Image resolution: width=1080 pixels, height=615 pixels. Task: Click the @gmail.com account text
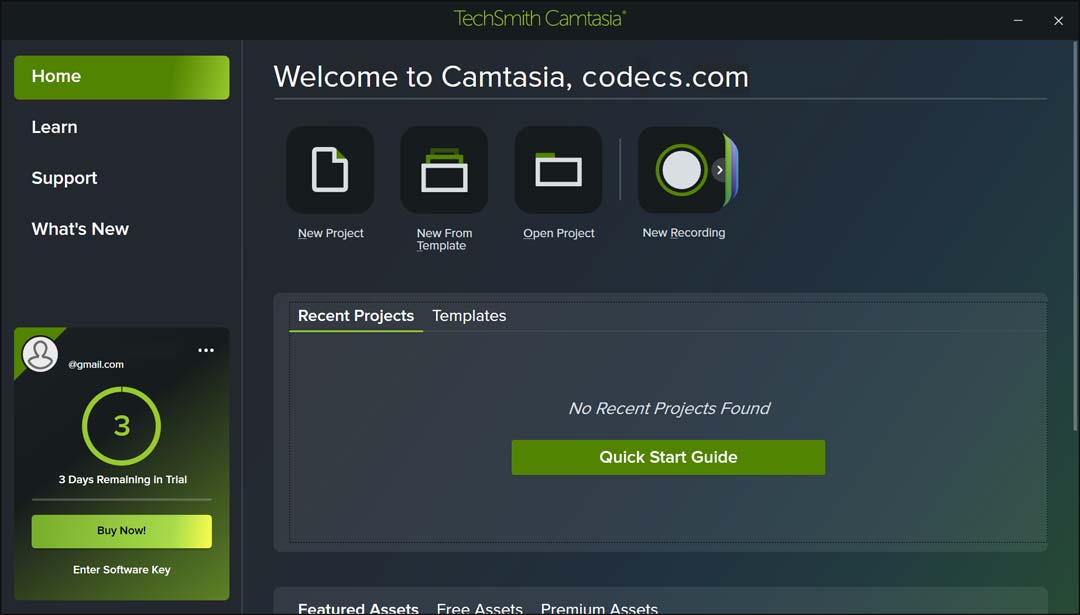96,364
